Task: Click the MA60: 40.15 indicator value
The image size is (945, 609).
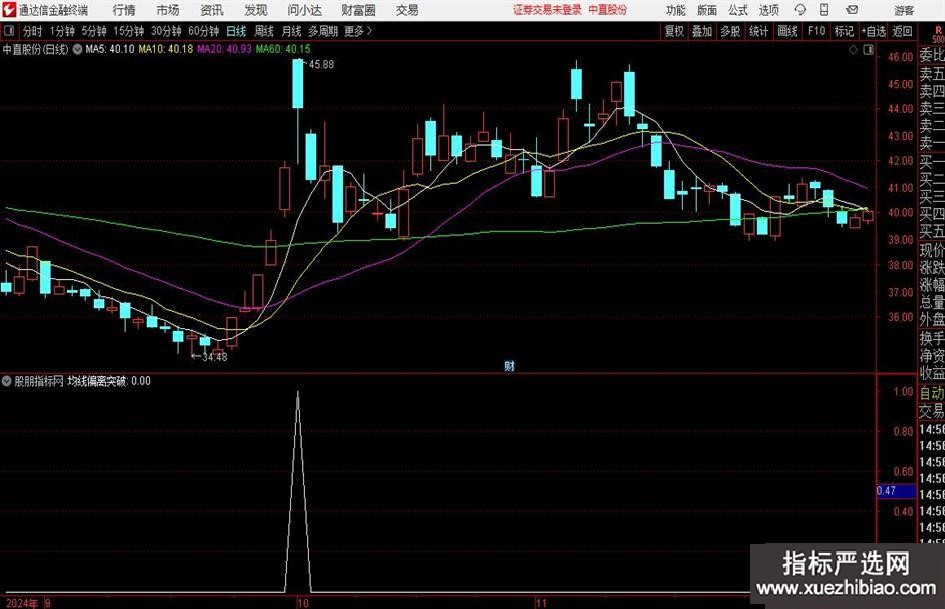Action: pyautogui.click(x=283, y=49)
